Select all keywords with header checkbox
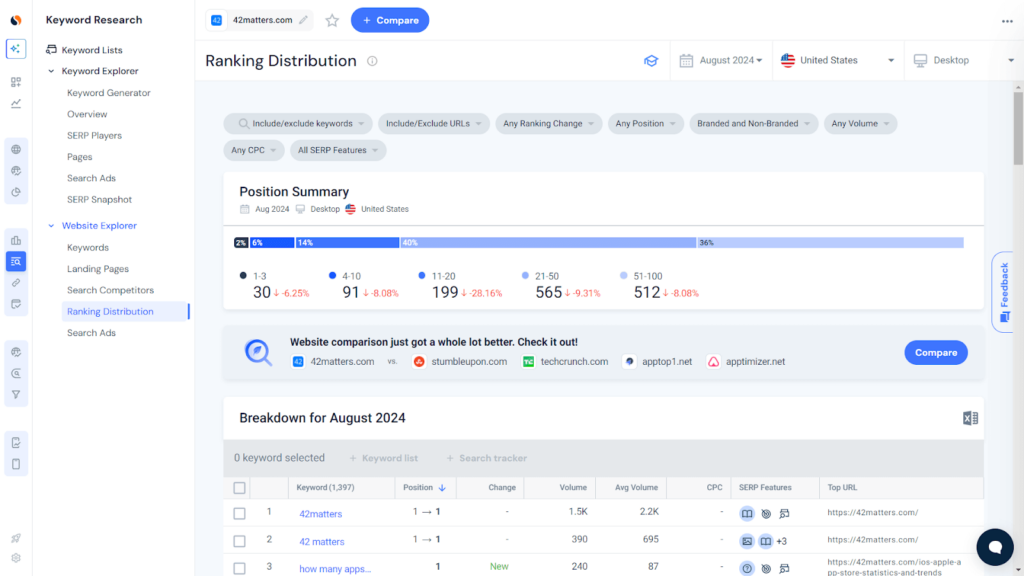Screen dimensions: 1024x576 239,488
